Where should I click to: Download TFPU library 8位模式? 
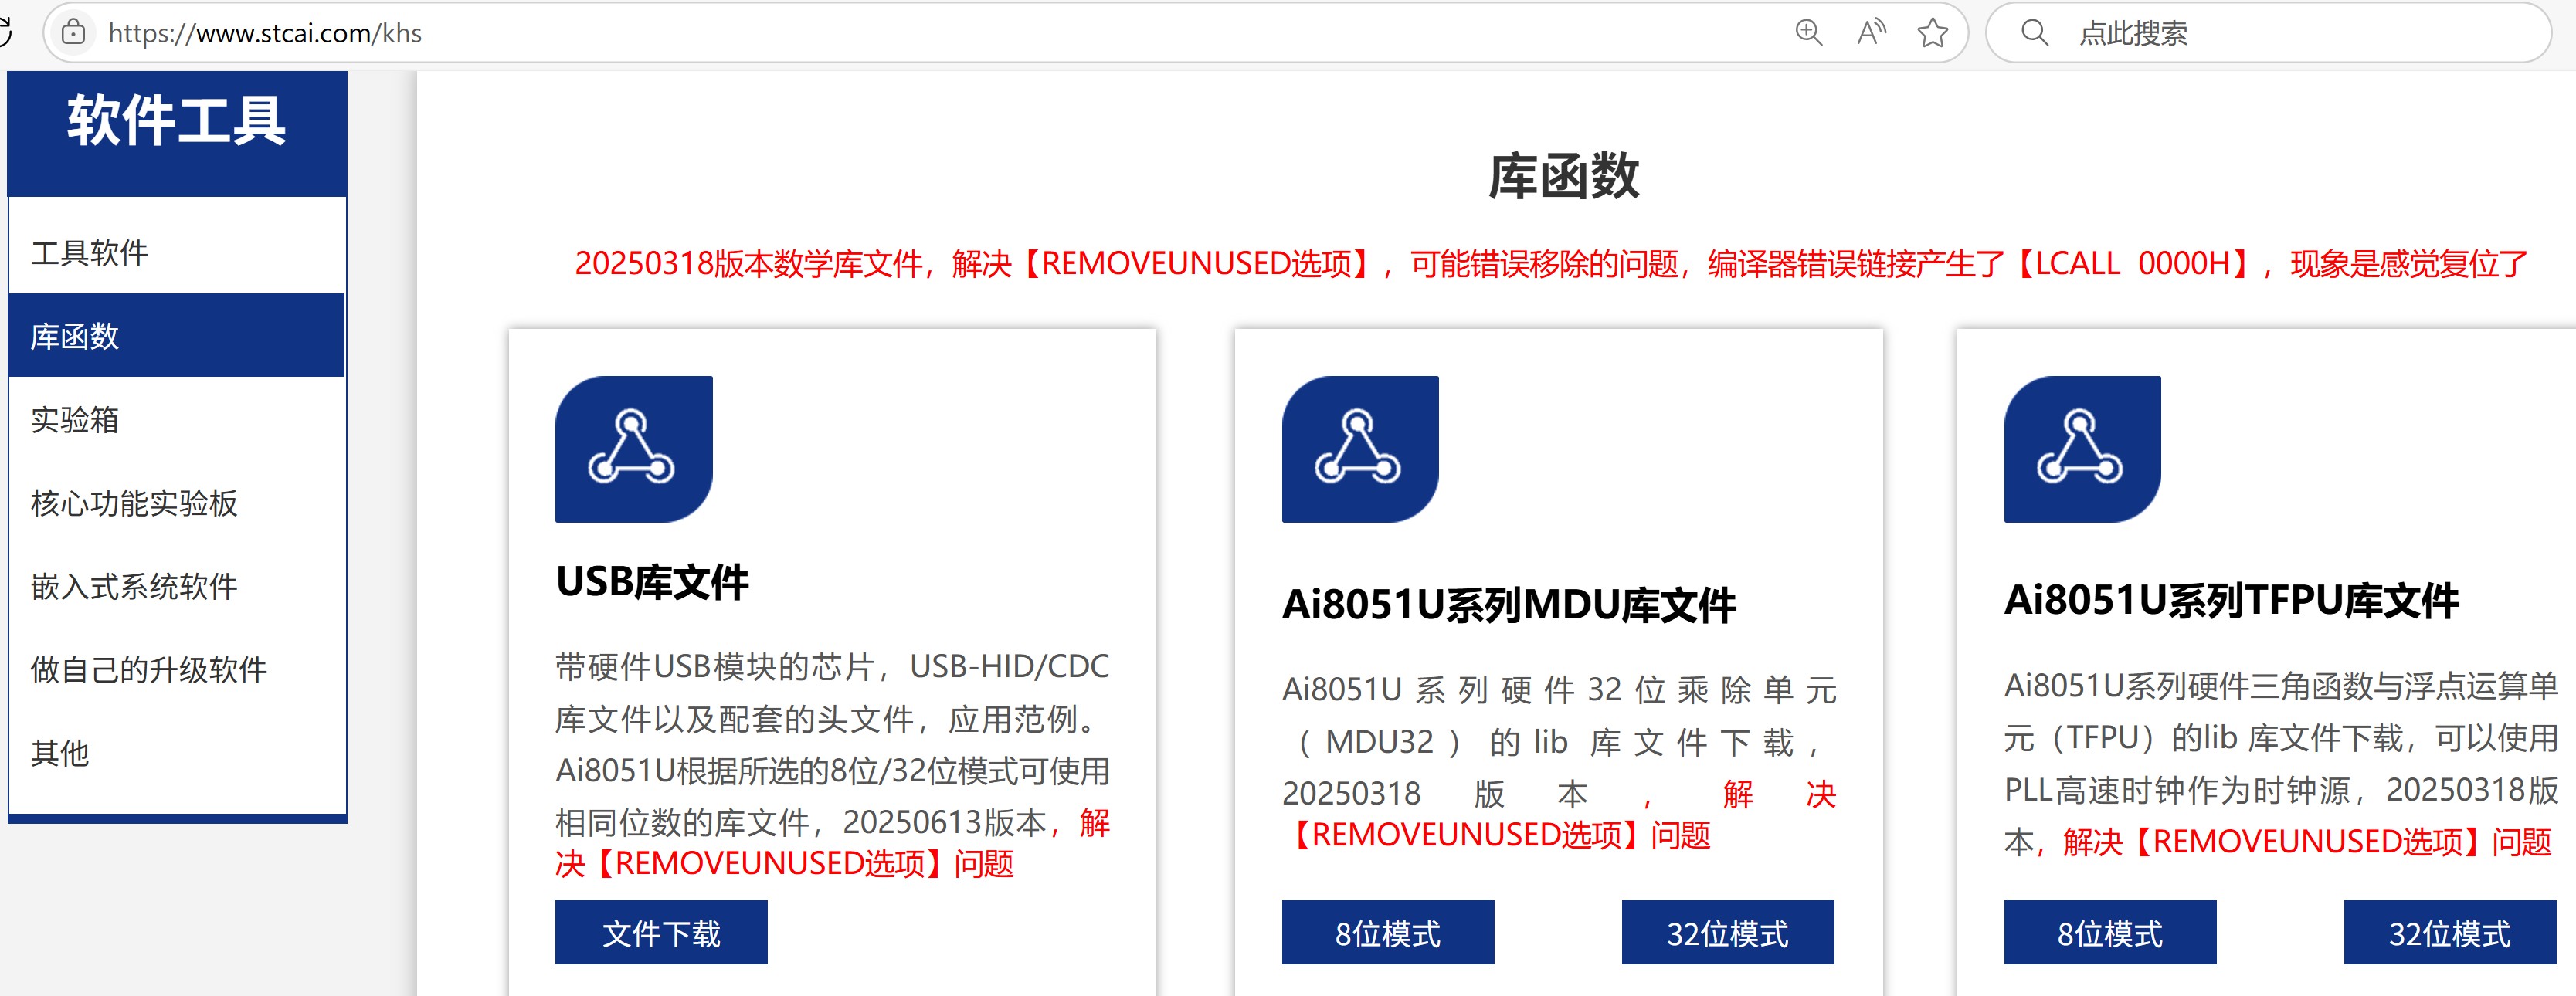[x=2110, y=933]
